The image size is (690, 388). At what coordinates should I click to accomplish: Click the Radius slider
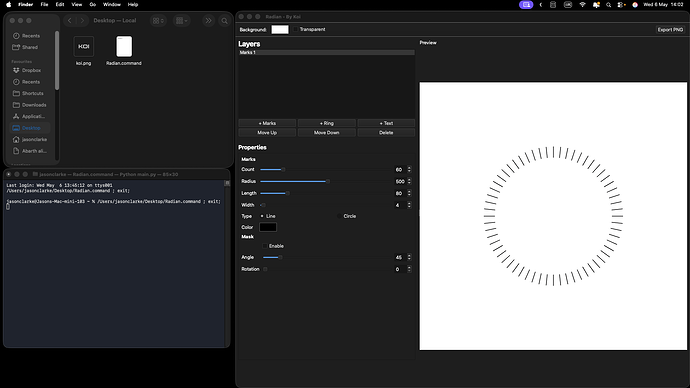326,181
